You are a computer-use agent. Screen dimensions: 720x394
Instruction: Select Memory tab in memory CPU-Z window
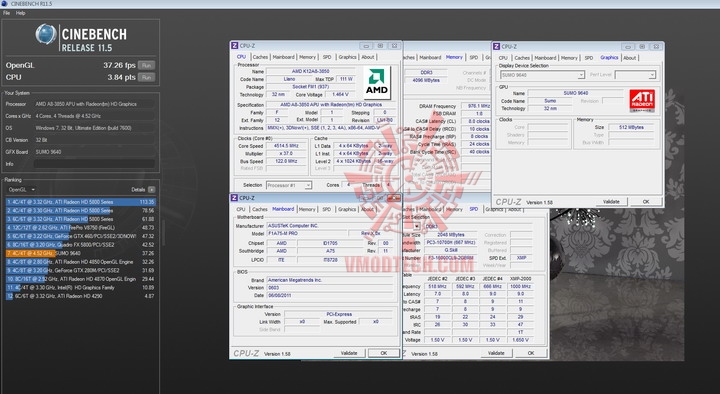(x=454, y=57)
